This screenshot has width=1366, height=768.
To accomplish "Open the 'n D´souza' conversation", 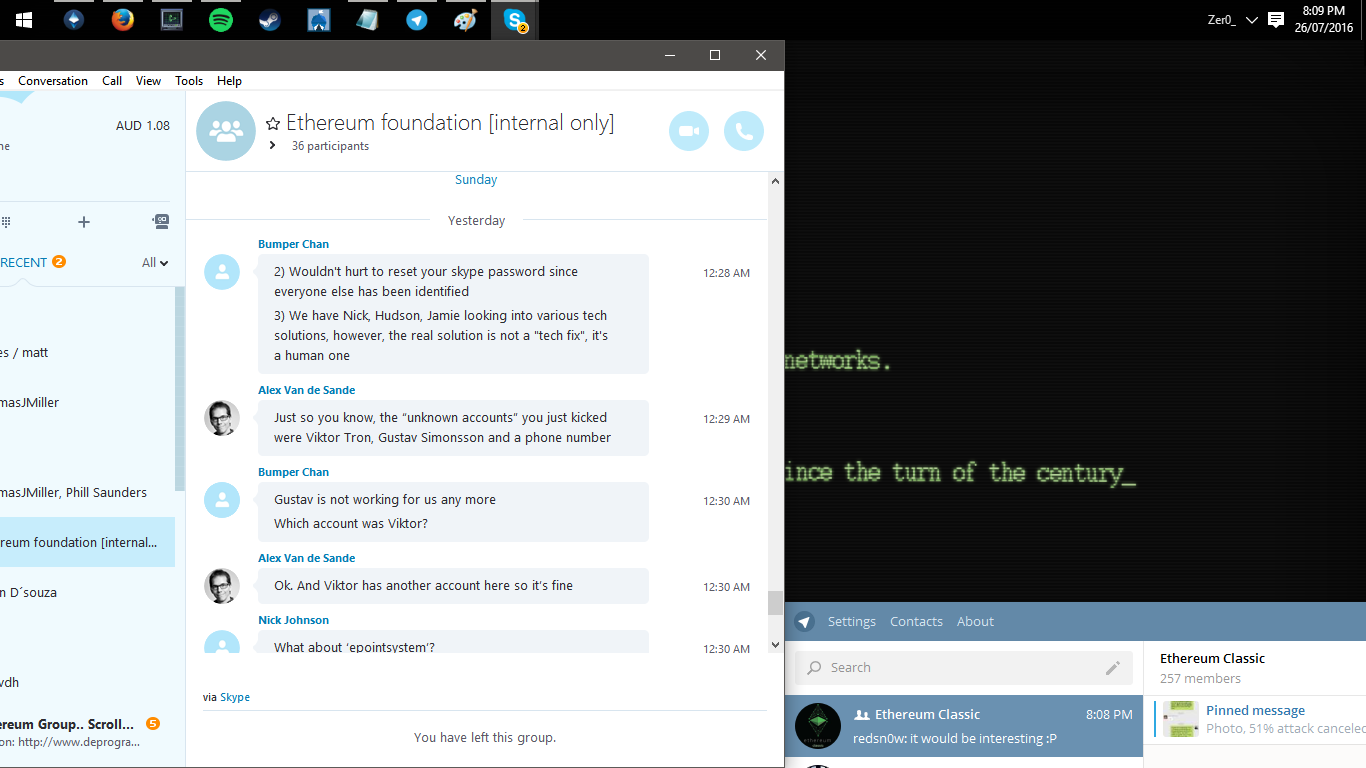I will click(87, 592).
